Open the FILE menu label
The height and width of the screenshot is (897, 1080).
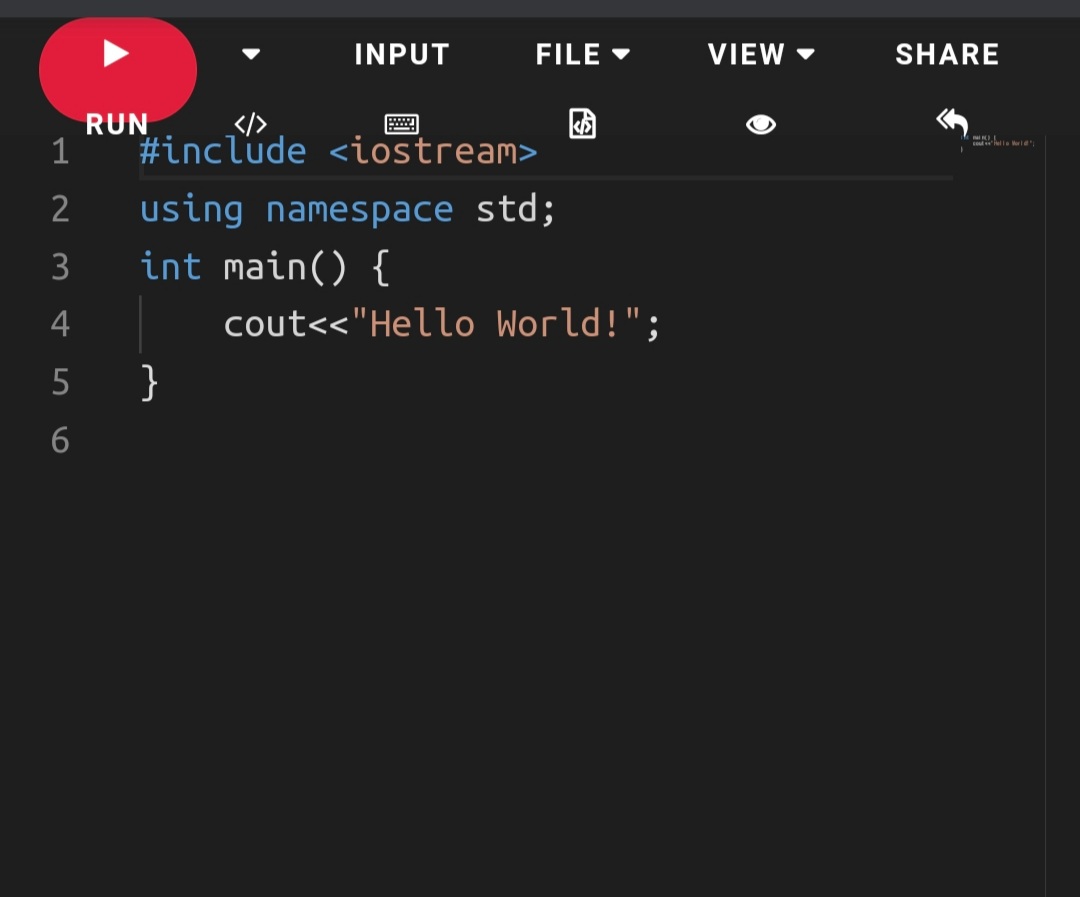[568, 54]
